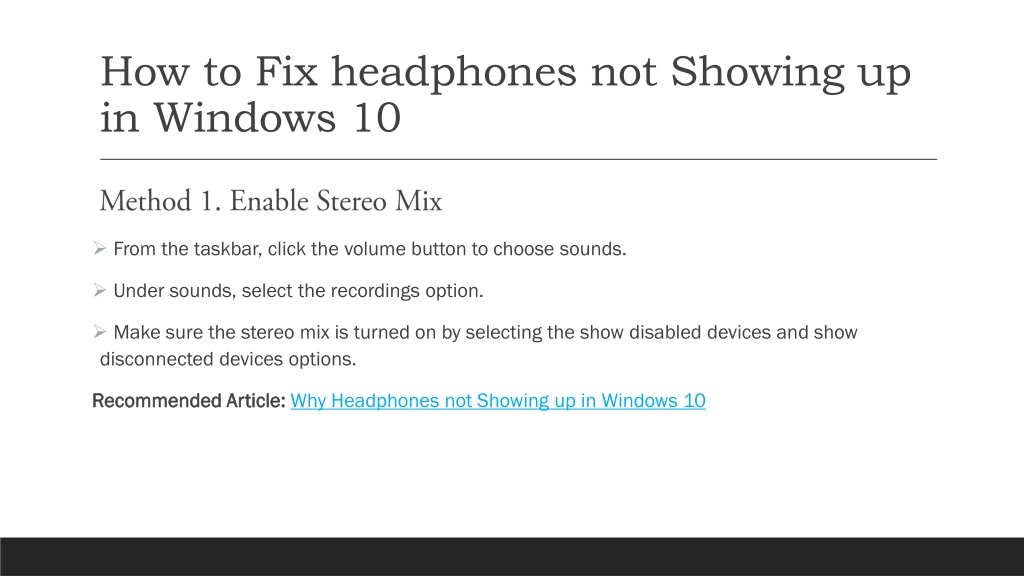1024x576 pixels.
Task: Click the words Windows 10 in title
Action: (277, 118)
